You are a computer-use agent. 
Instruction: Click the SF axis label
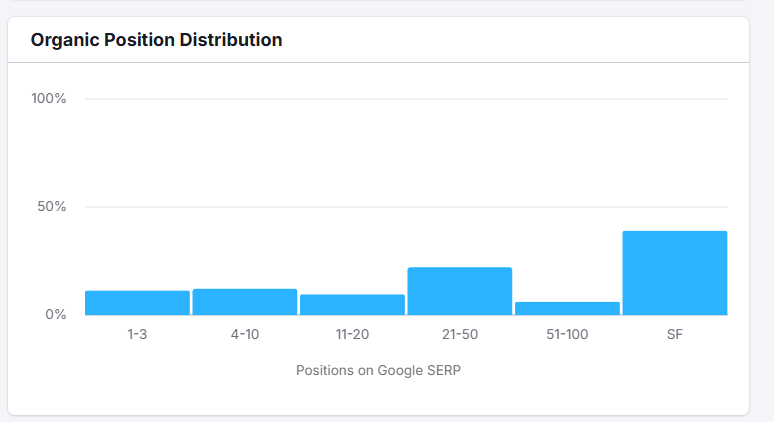click(x=674, y=335)
